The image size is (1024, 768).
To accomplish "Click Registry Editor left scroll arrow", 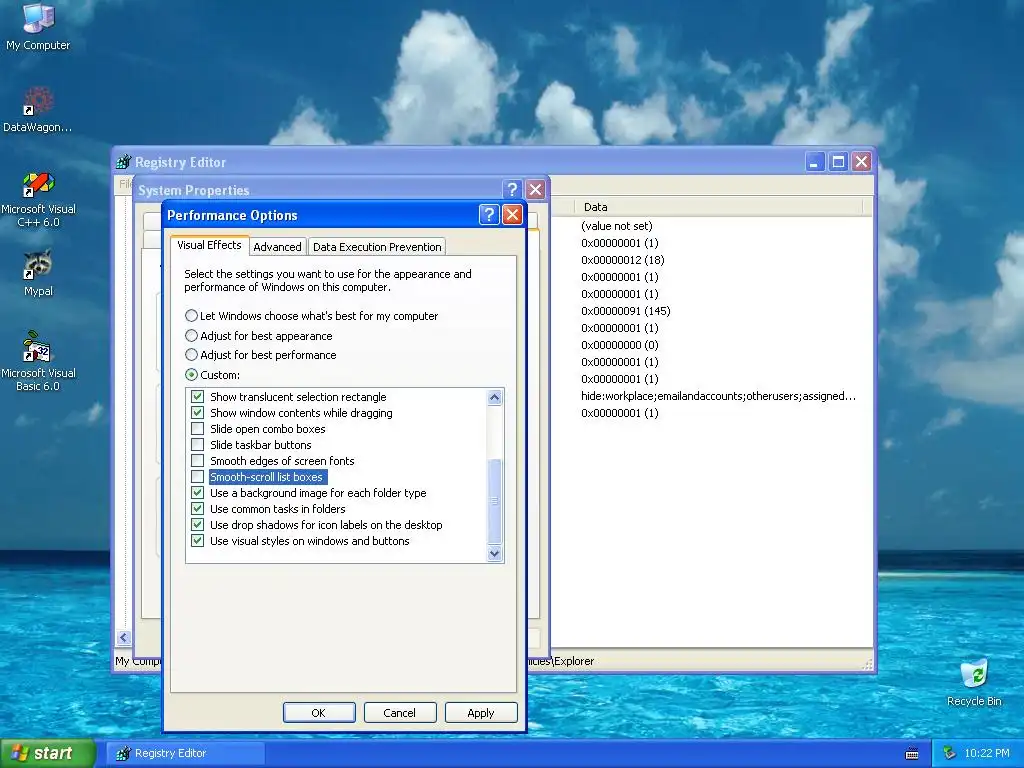I will (x=123, y=637).
